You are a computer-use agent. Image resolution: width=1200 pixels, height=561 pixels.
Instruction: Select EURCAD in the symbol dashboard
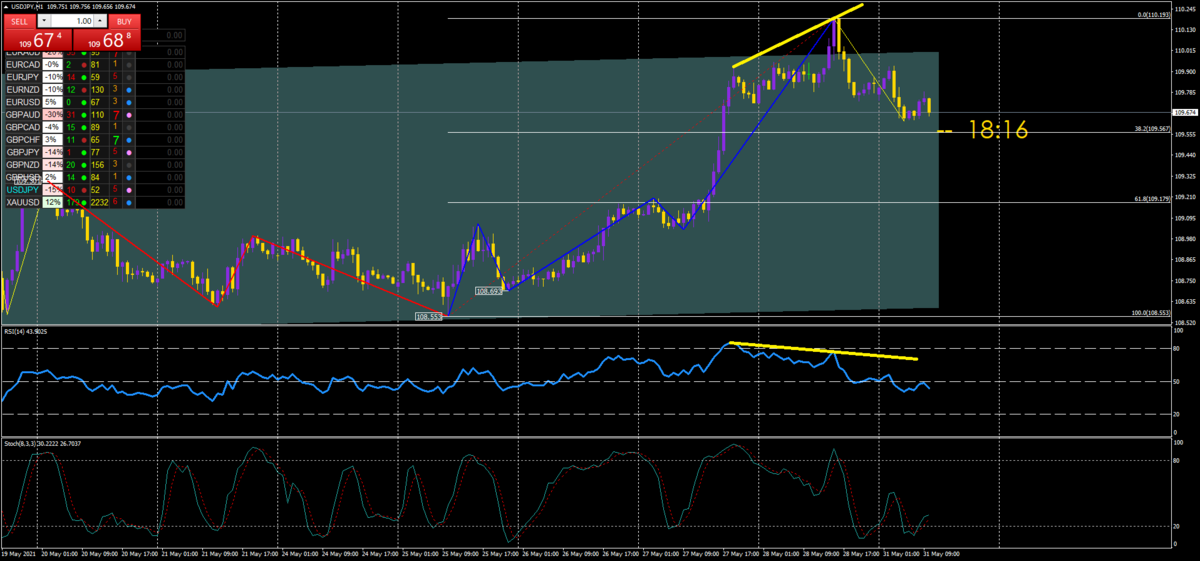coord(23,64)
